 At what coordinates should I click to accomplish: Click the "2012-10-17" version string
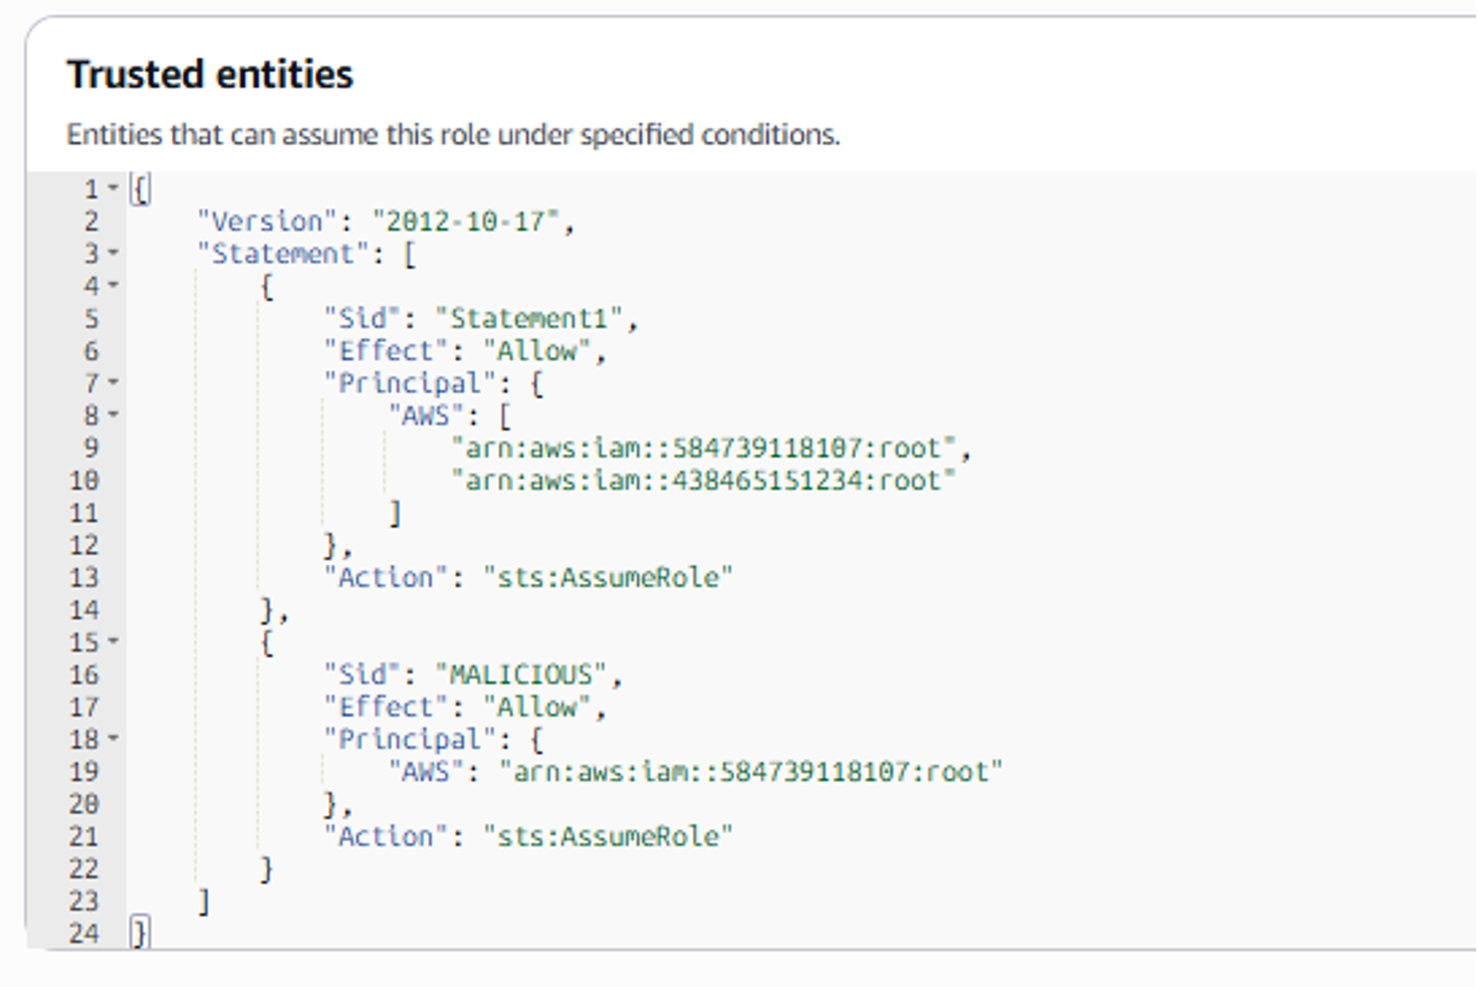tap(465, 221)
